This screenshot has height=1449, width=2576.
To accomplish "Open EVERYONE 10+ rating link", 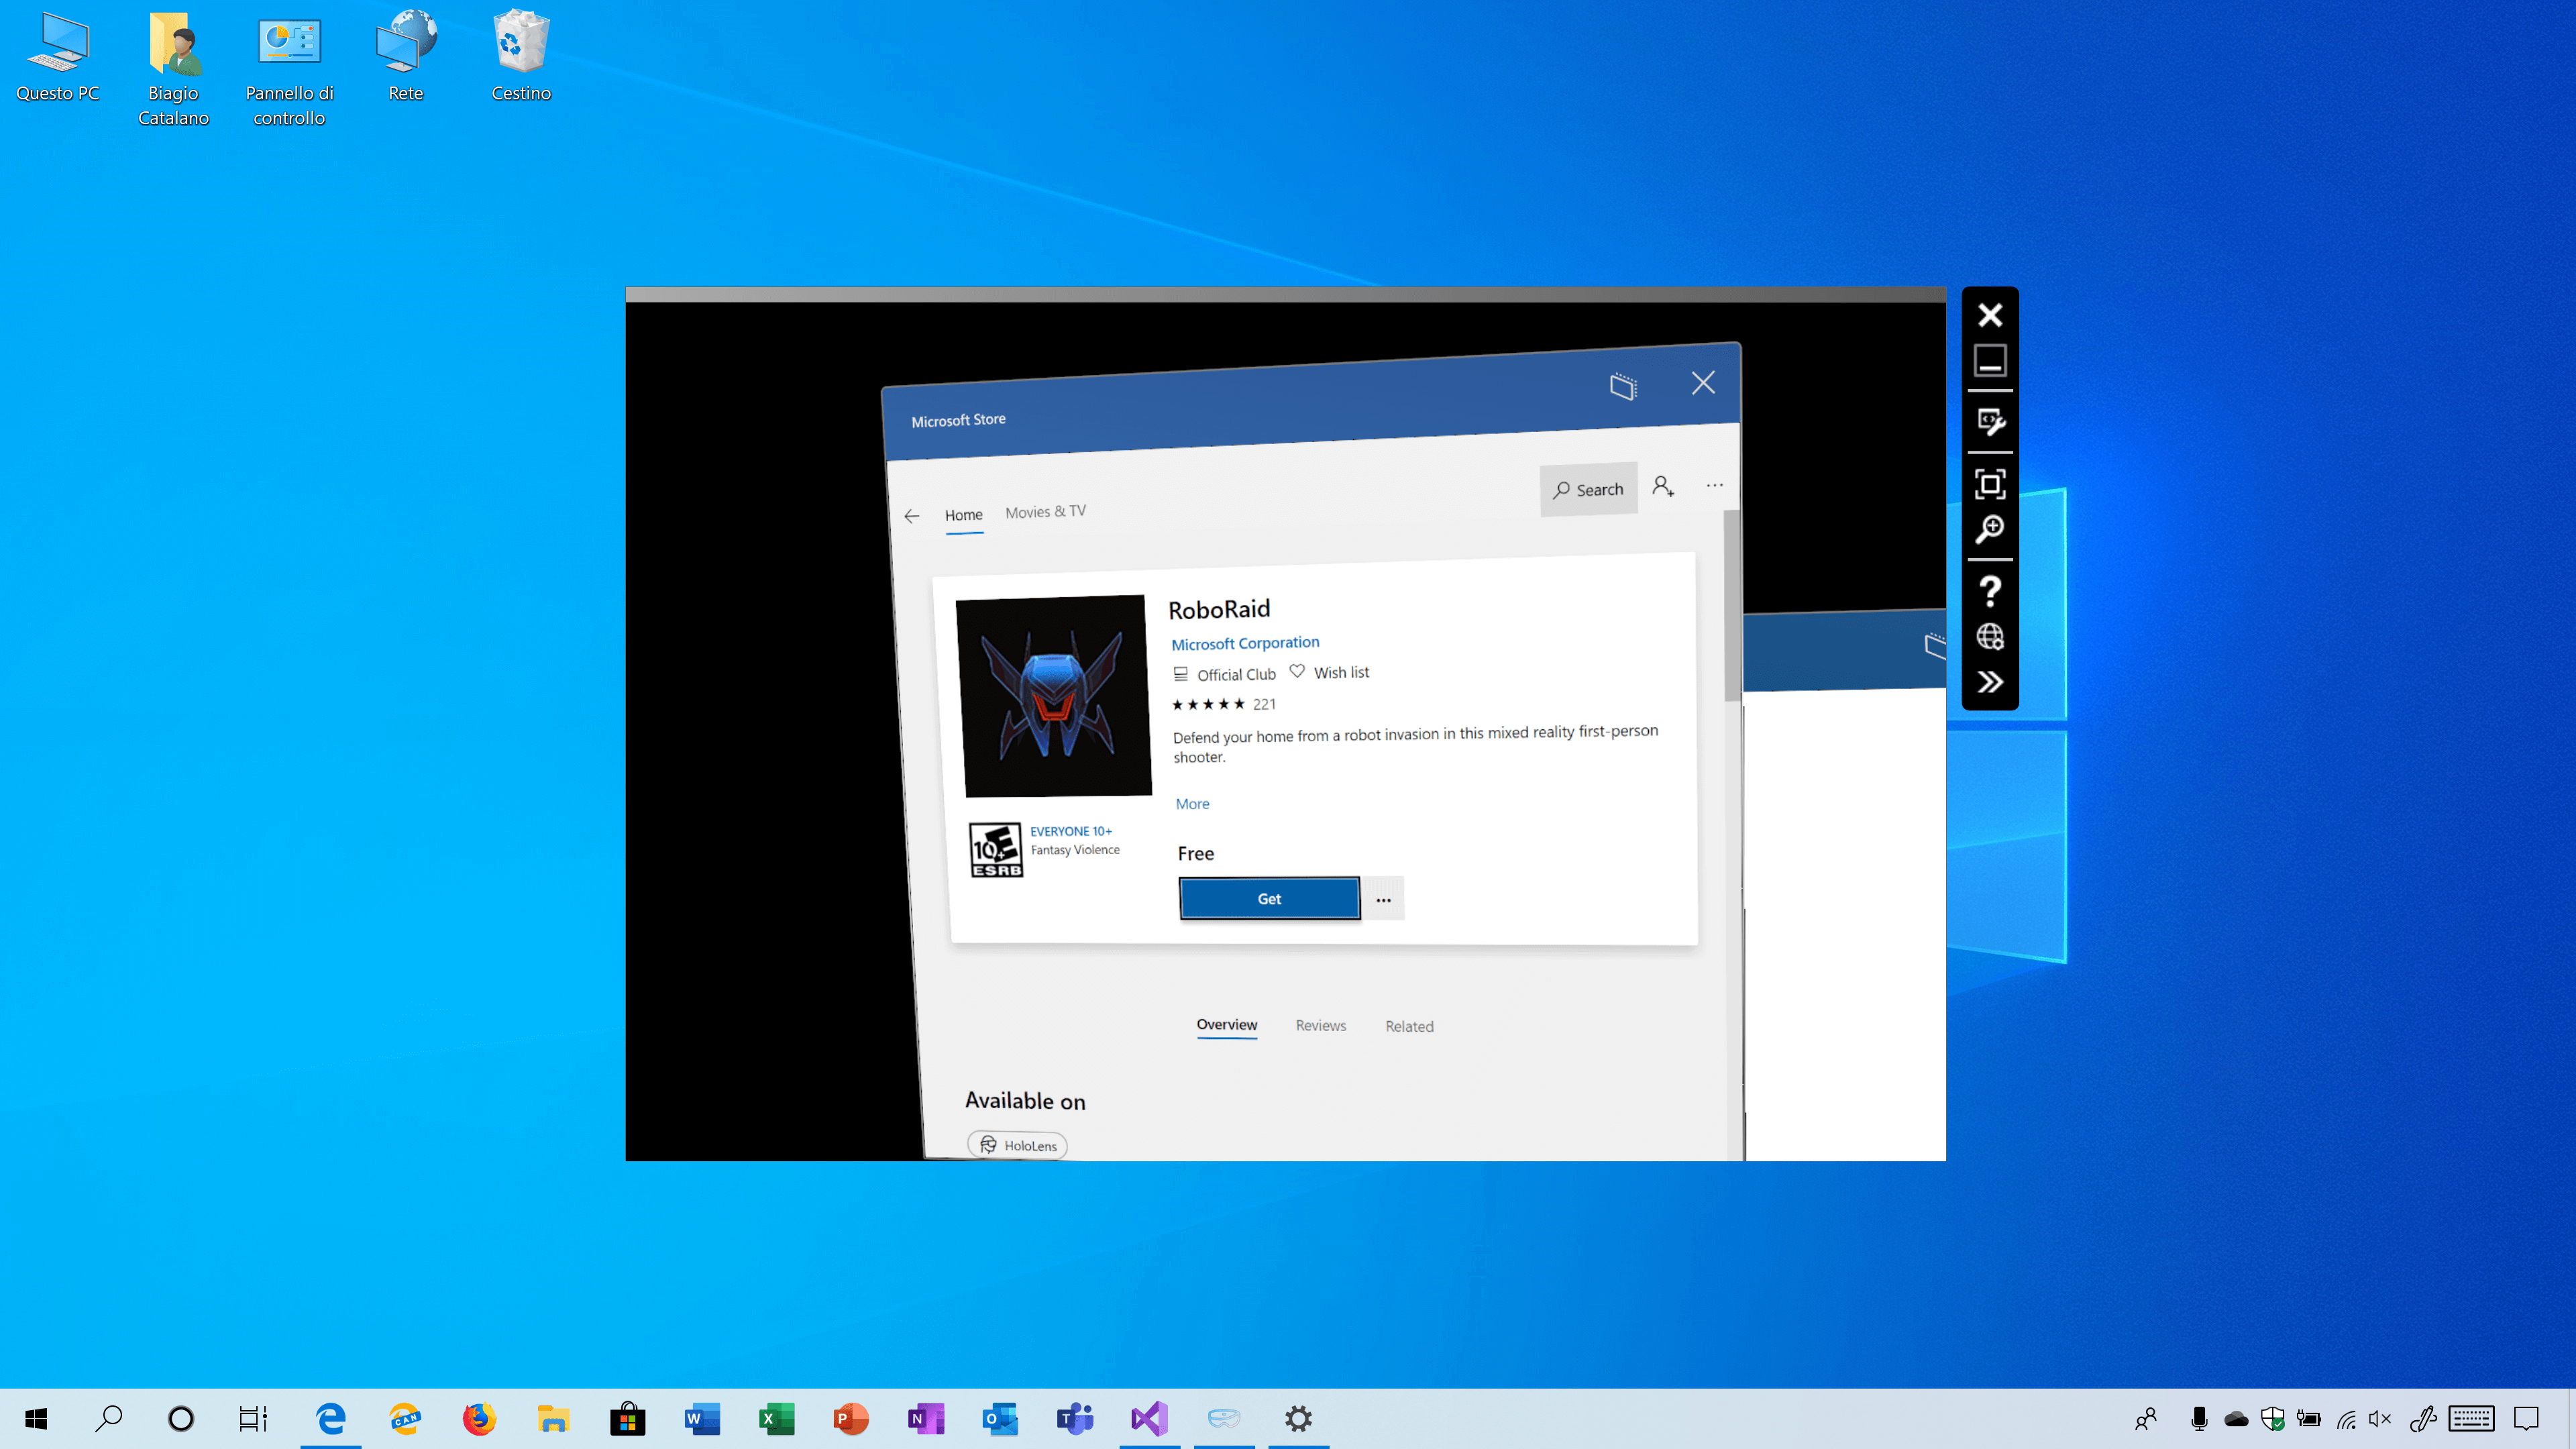I will pos(1070,831).
